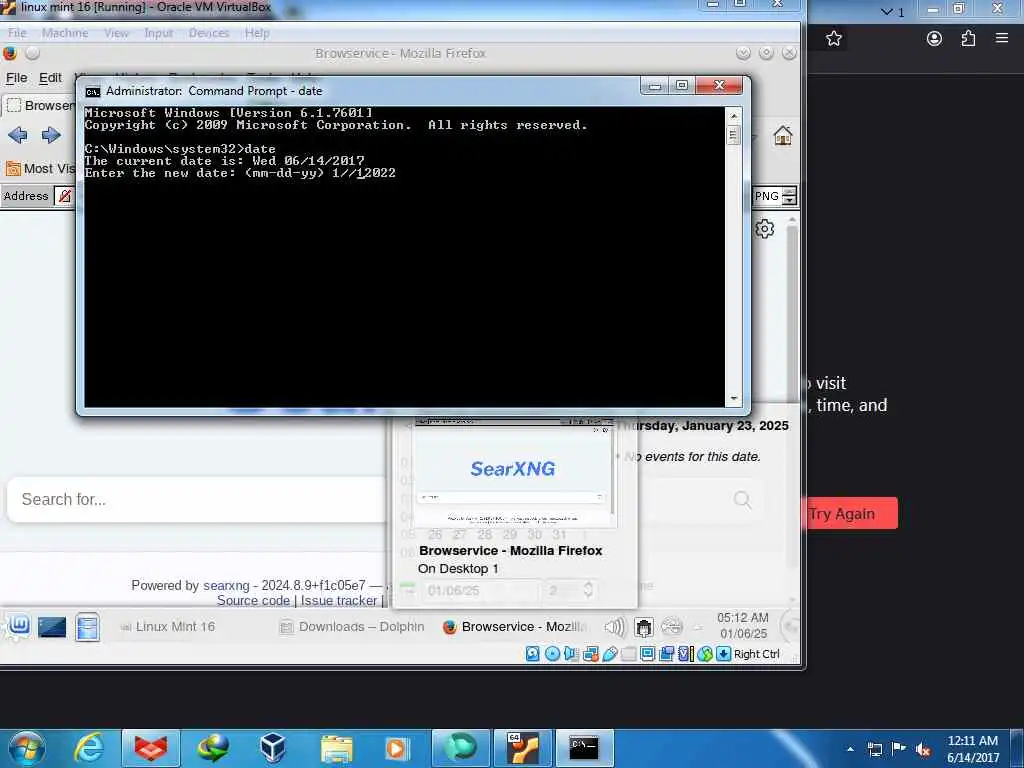
Task: Click VirtualBox optical disc status icon
Action: tap(552, 654)
